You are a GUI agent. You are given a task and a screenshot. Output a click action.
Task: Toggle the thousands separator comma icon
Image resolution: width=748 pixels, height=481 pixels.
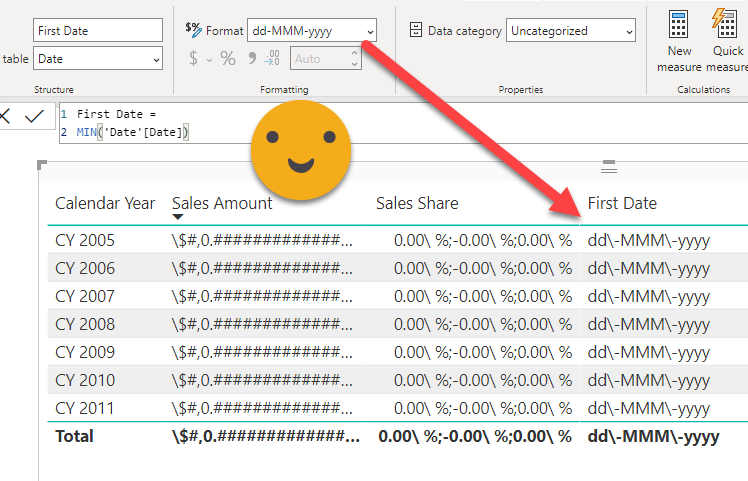pos(253,59)
